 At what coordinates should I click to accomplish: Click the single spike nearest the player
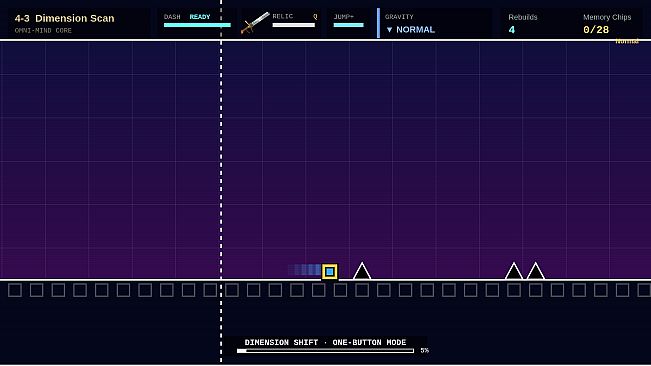(x=362, y=271)
